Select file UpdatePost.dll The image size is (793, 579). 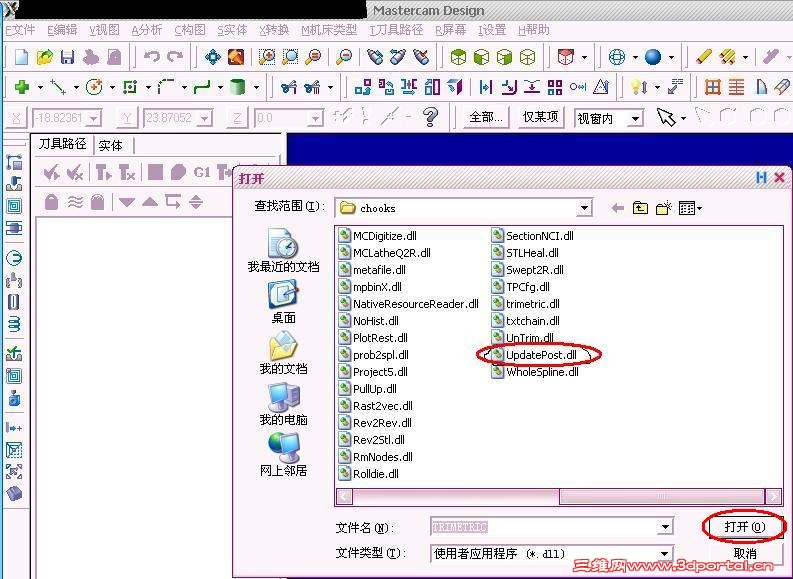tap(534, 355)
